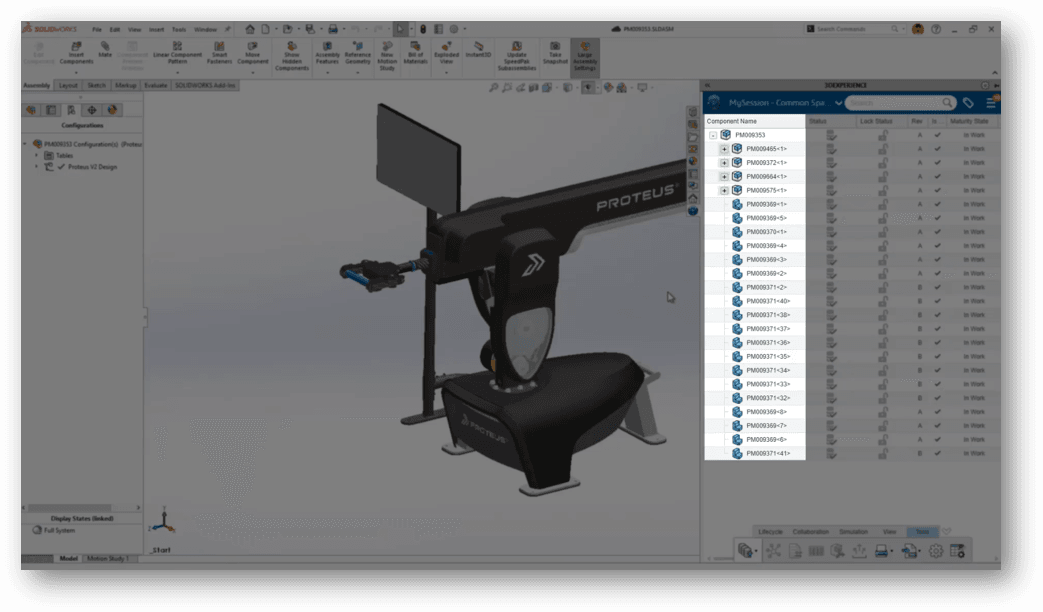Open the Tools menu in menu bar
Screen dimensions: 1043x612
tap(178, 30)
